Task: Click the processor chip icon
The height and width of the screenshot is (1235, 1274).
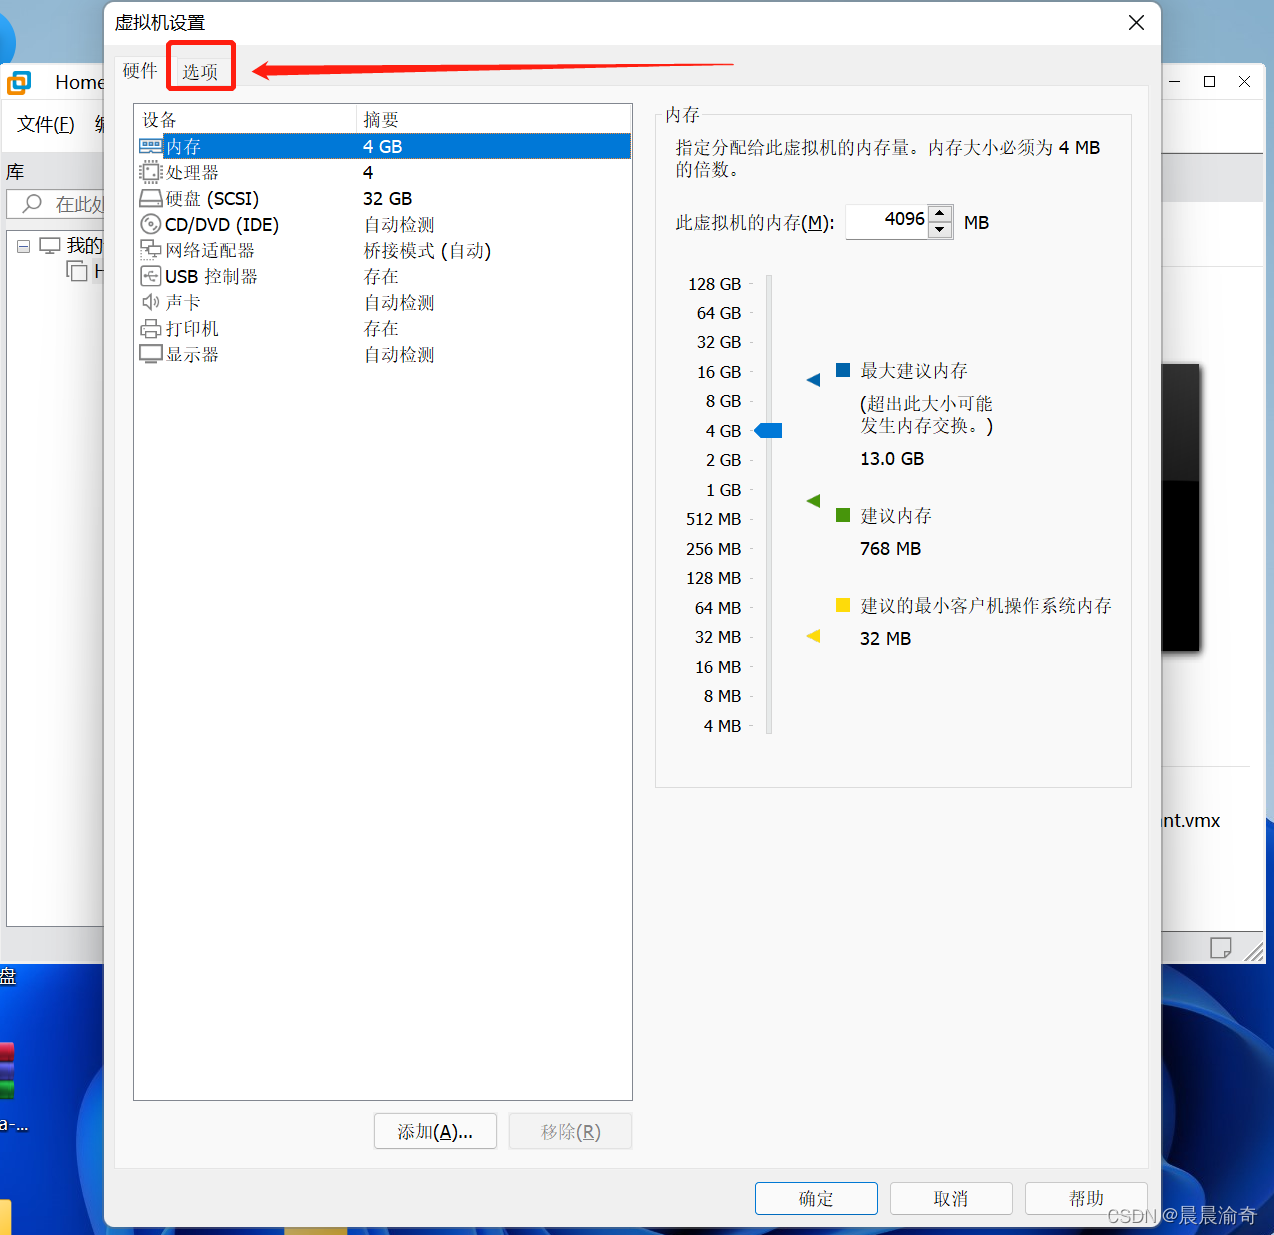Action: tap(151, 172)
